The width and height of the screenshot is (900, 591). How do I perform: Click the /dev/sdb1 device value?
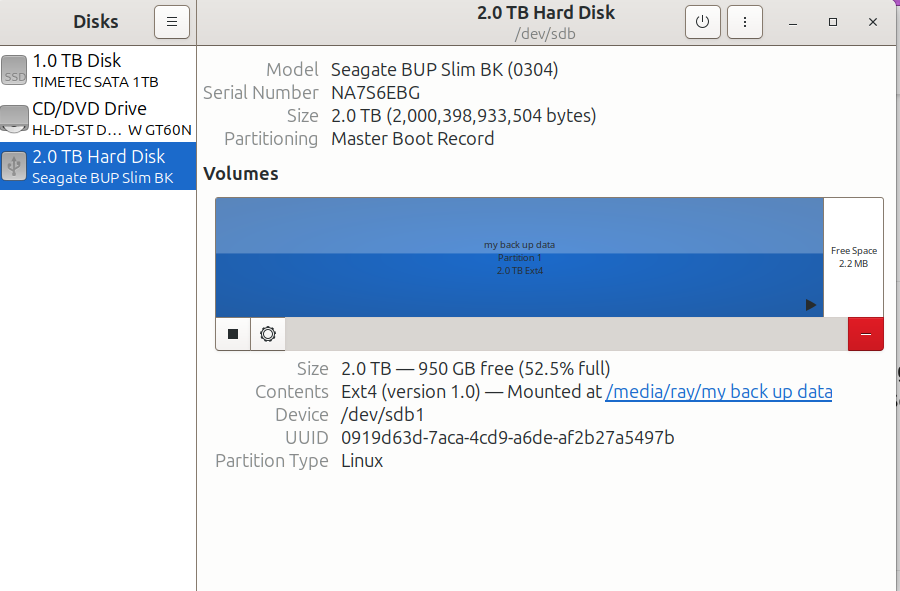(x=383, y=415)
